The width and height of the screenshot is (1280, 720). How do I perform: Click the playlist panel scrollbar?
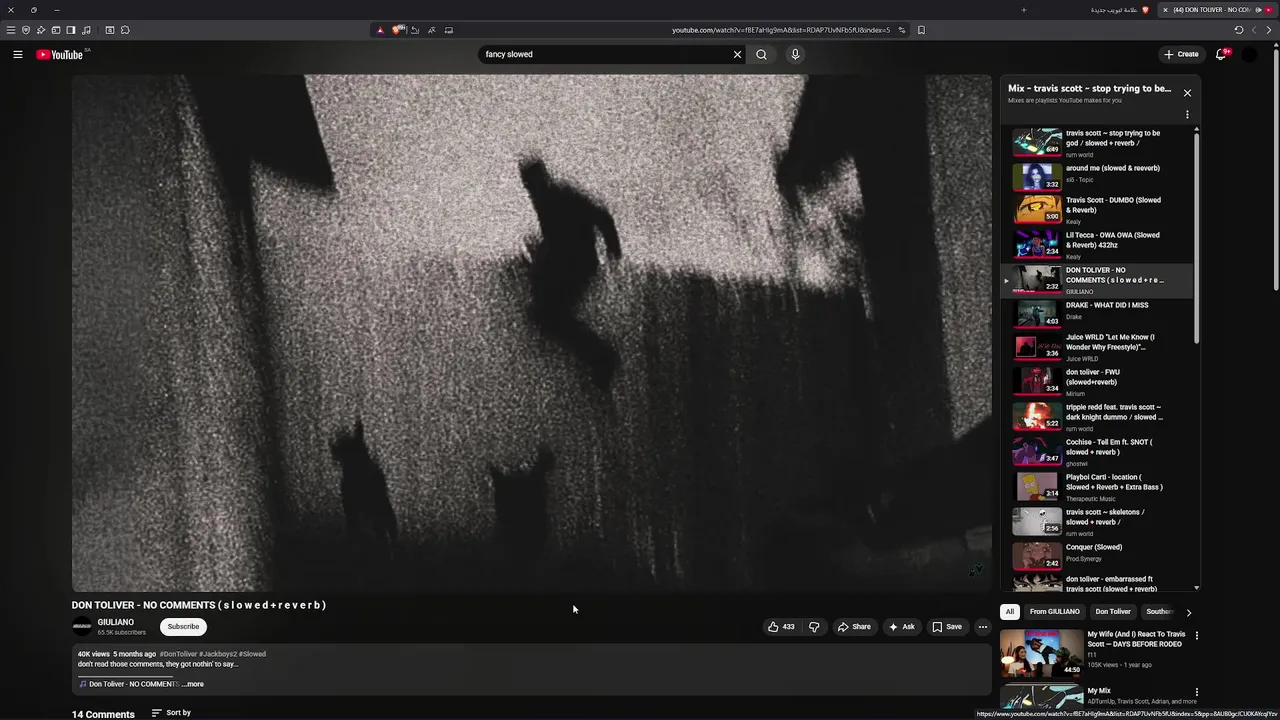coord(1196,240)
